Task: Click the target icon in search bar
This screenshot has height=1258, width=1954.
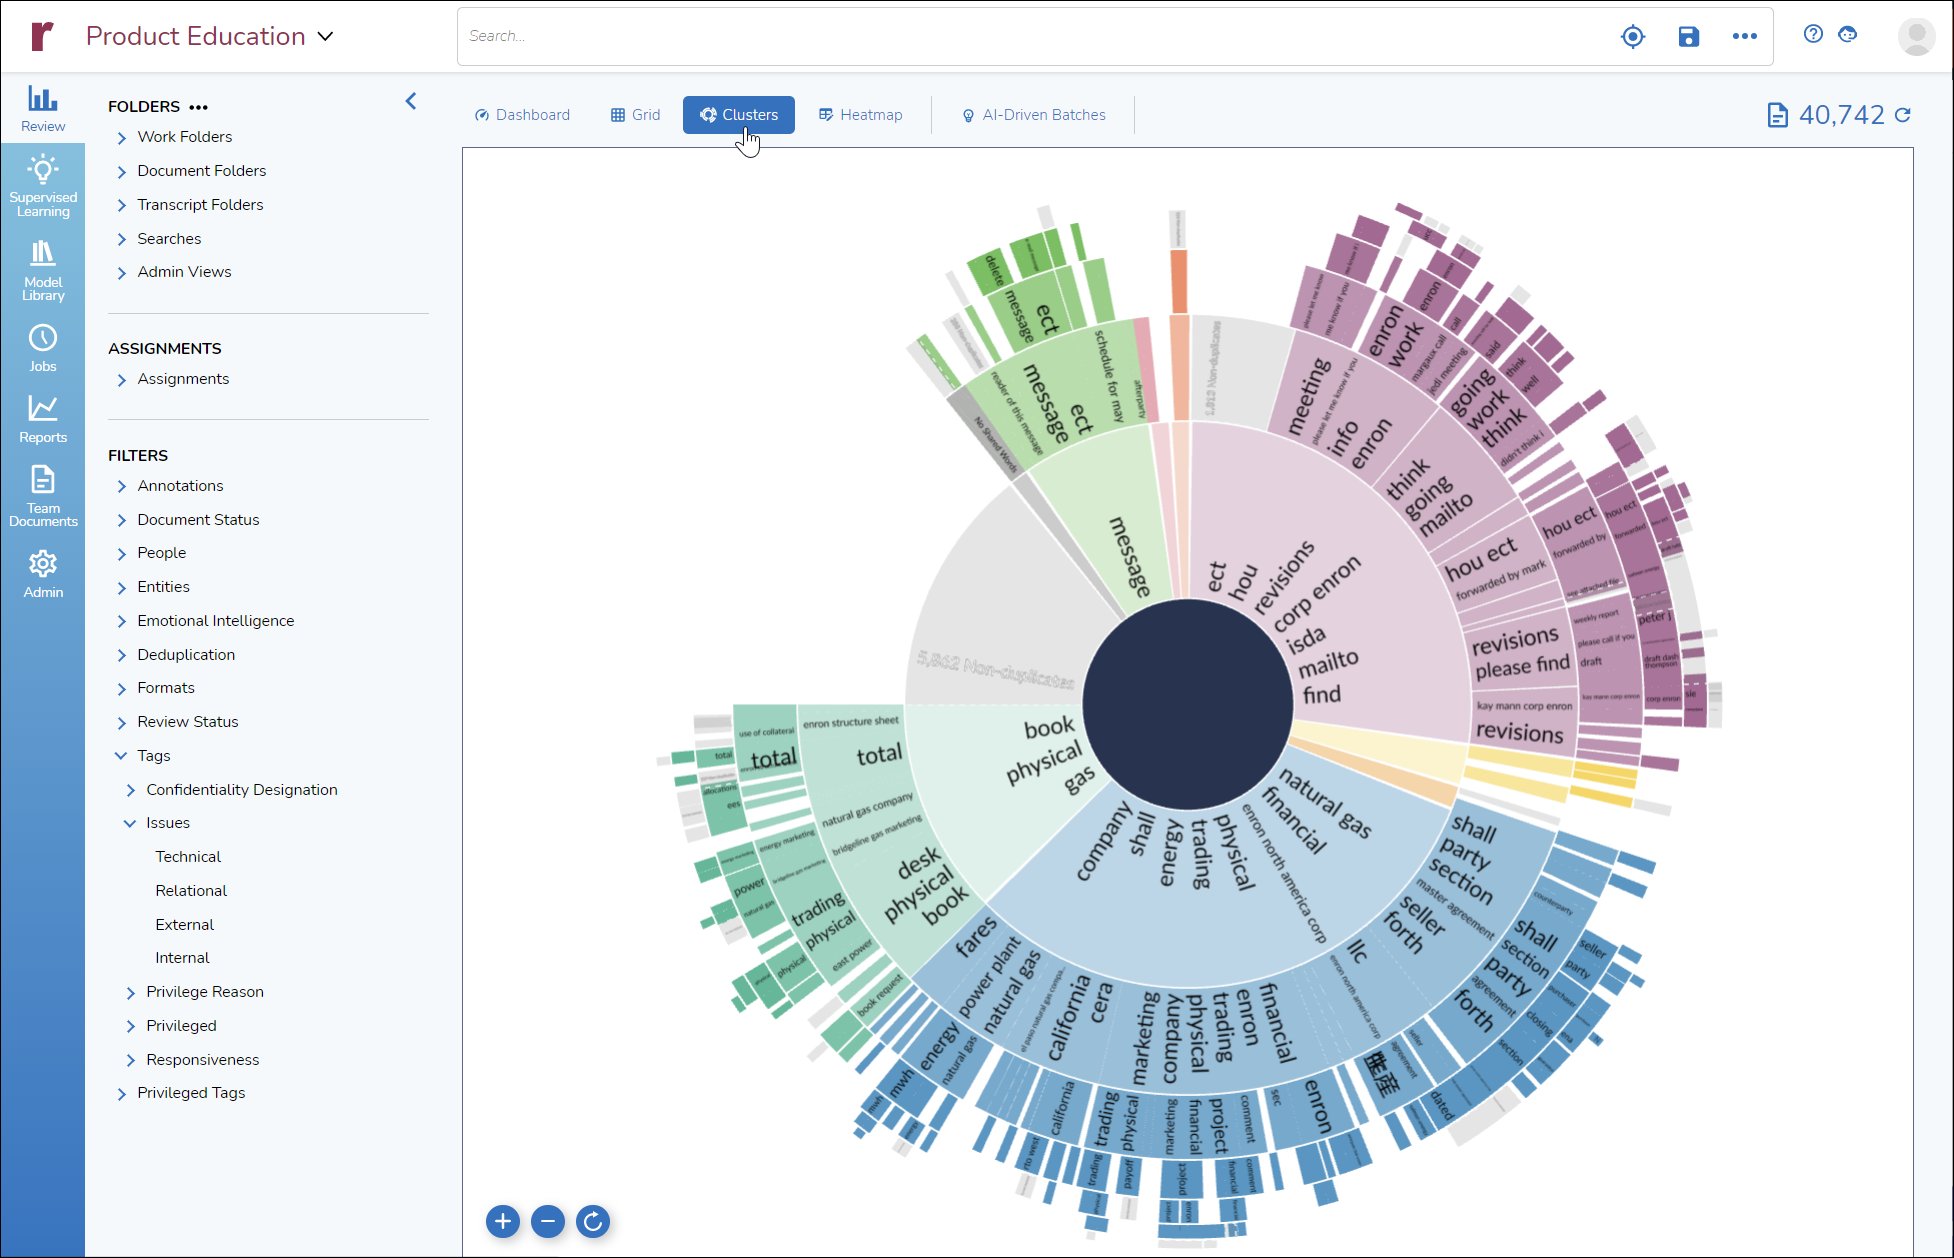Action: (1632, 37)
